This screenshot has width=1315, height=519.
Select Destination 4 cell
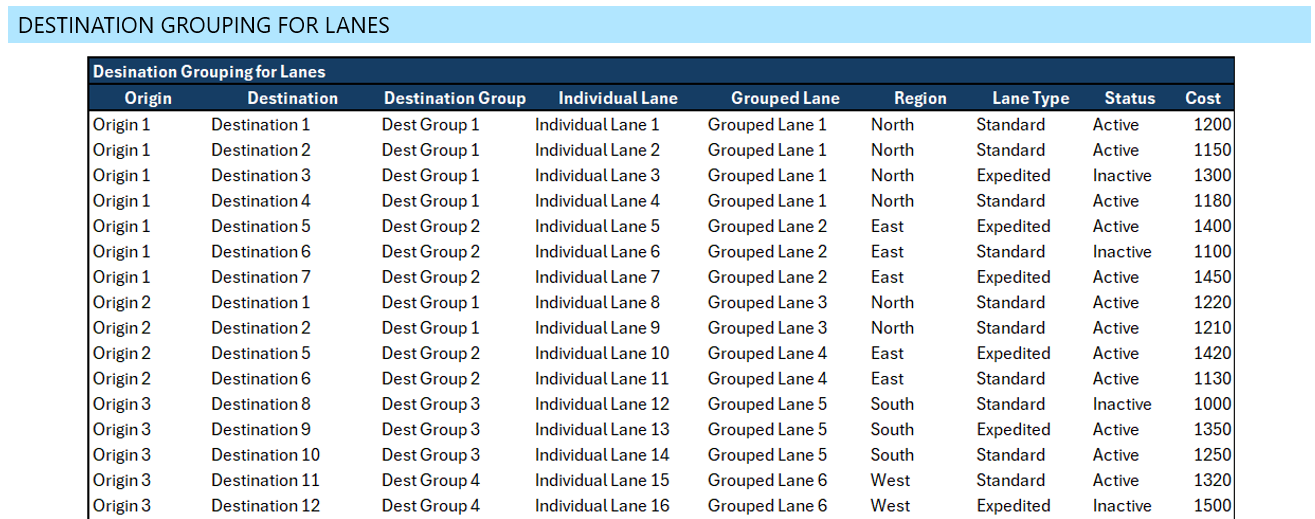click(261, 201)
